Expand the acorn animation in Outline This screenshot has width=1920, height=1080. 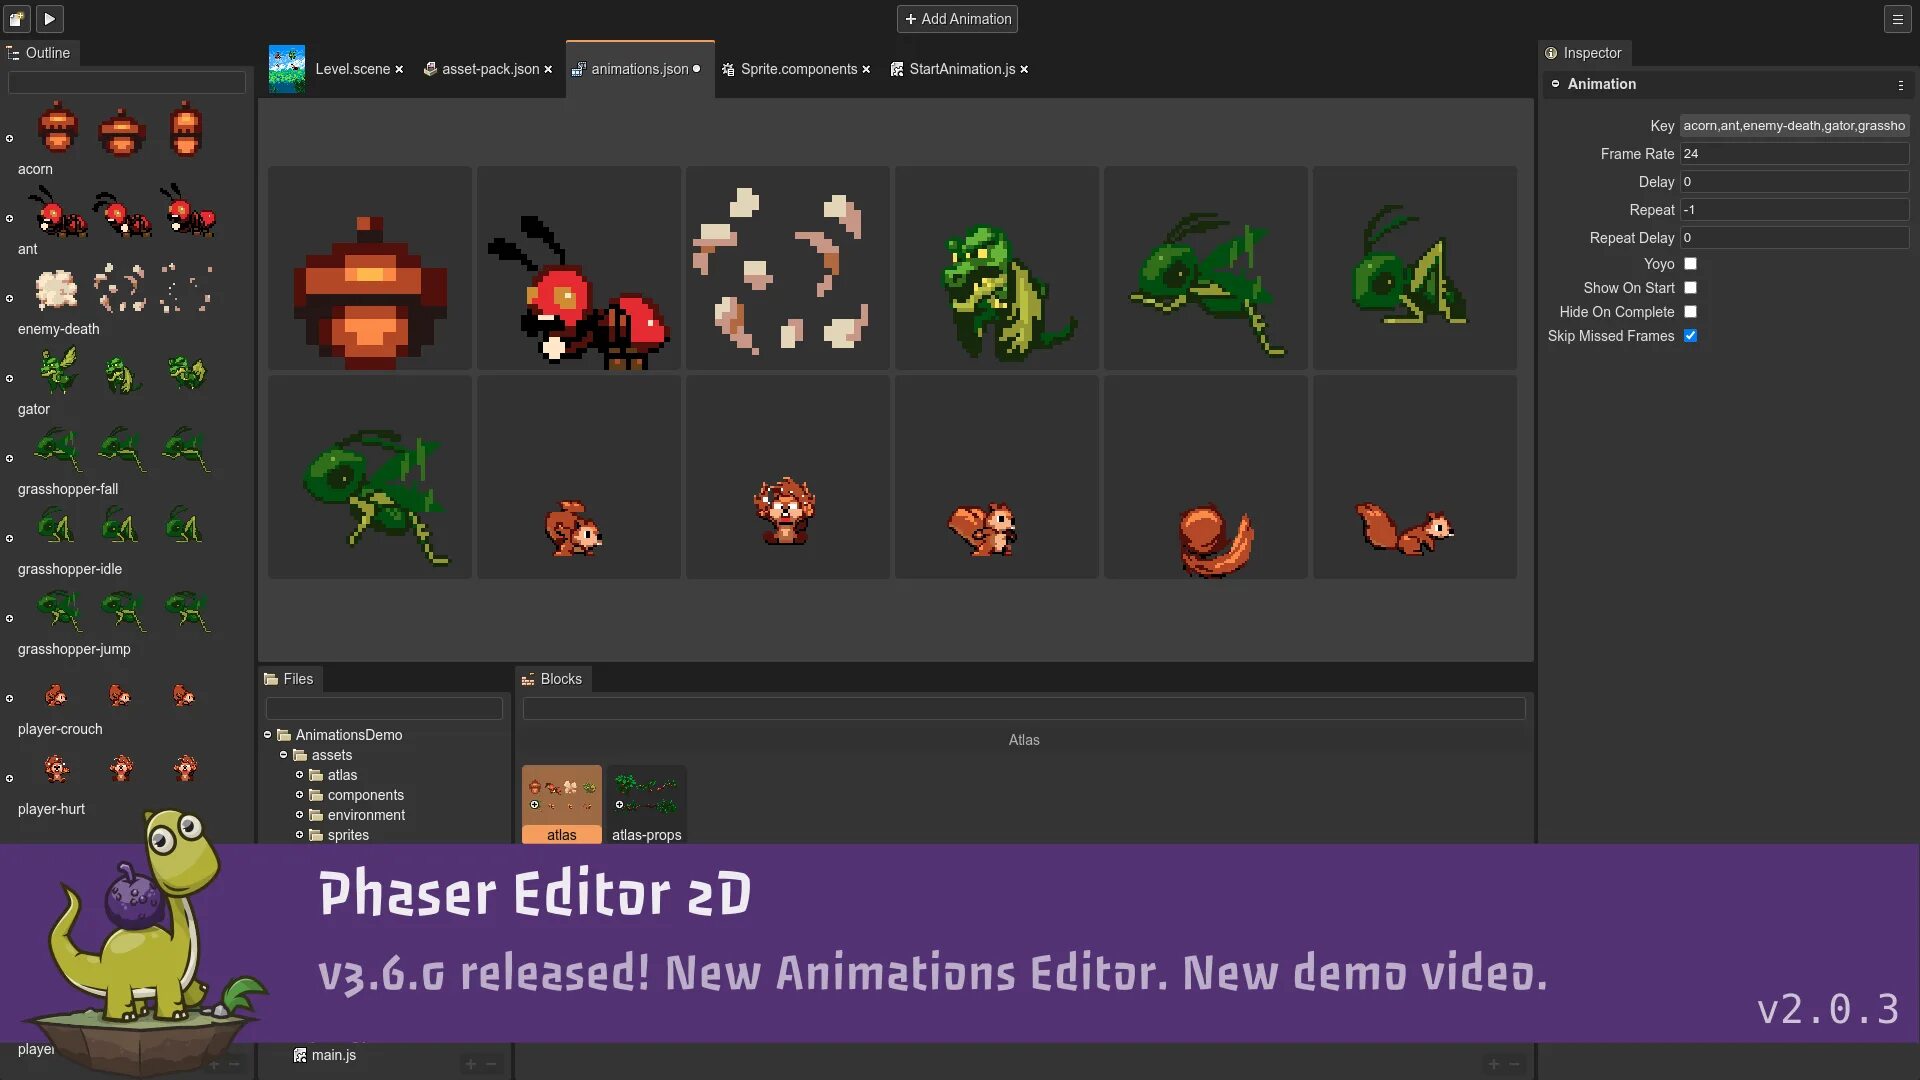(x=10, y=138)
